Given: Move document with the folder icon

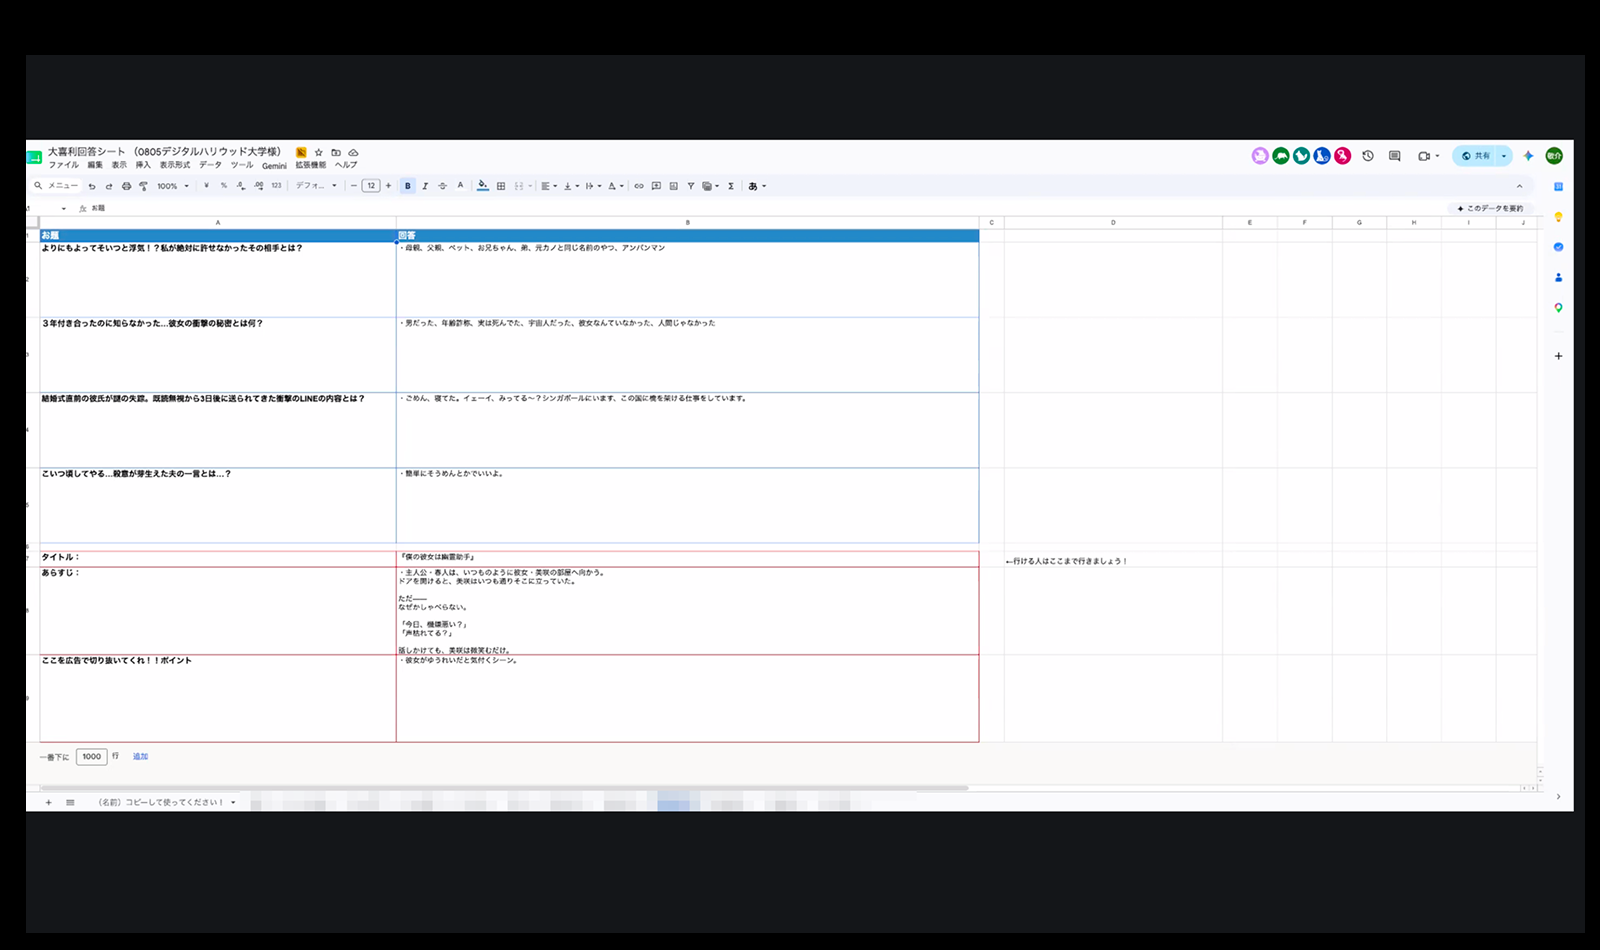Looking at the screenshot, I should (336, 152).
